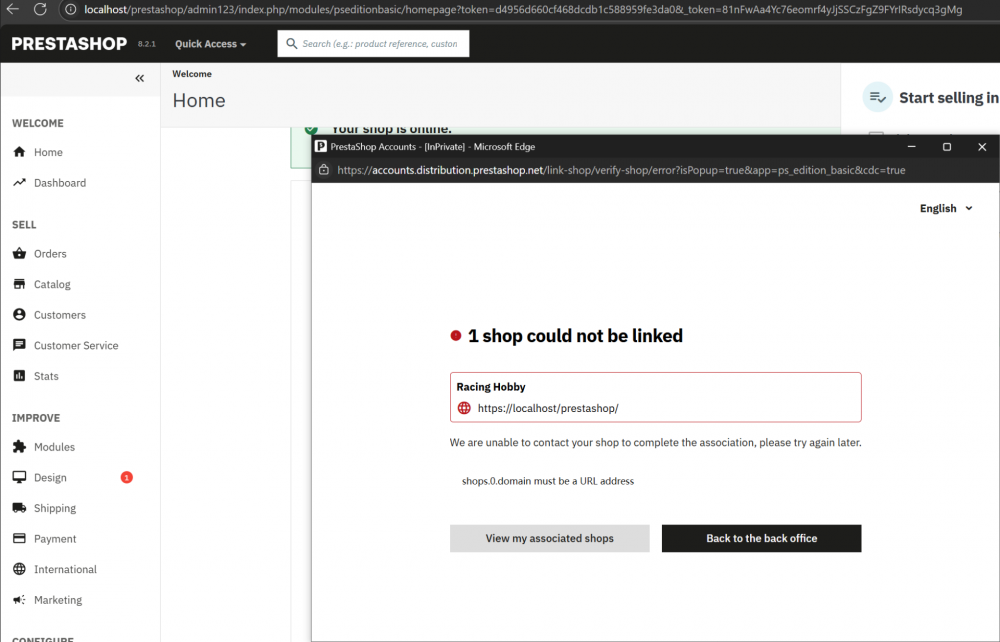
Task: Click the Design monitor icon
Action: point(19,477)
